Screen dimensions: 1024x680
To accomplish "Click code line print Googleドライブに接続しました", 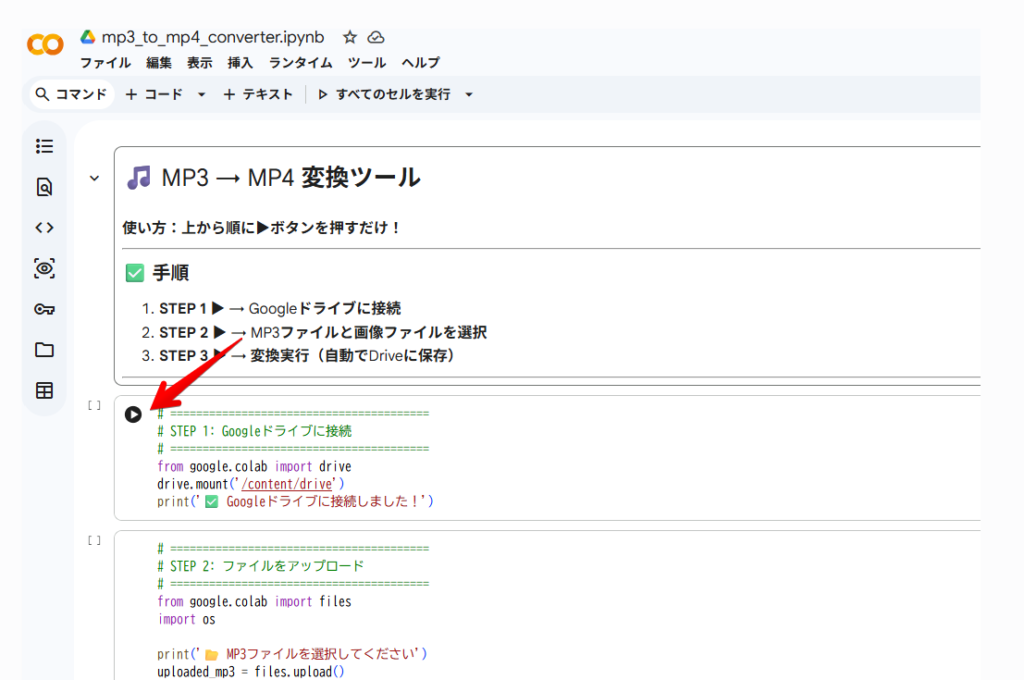I will coord(295,502).
